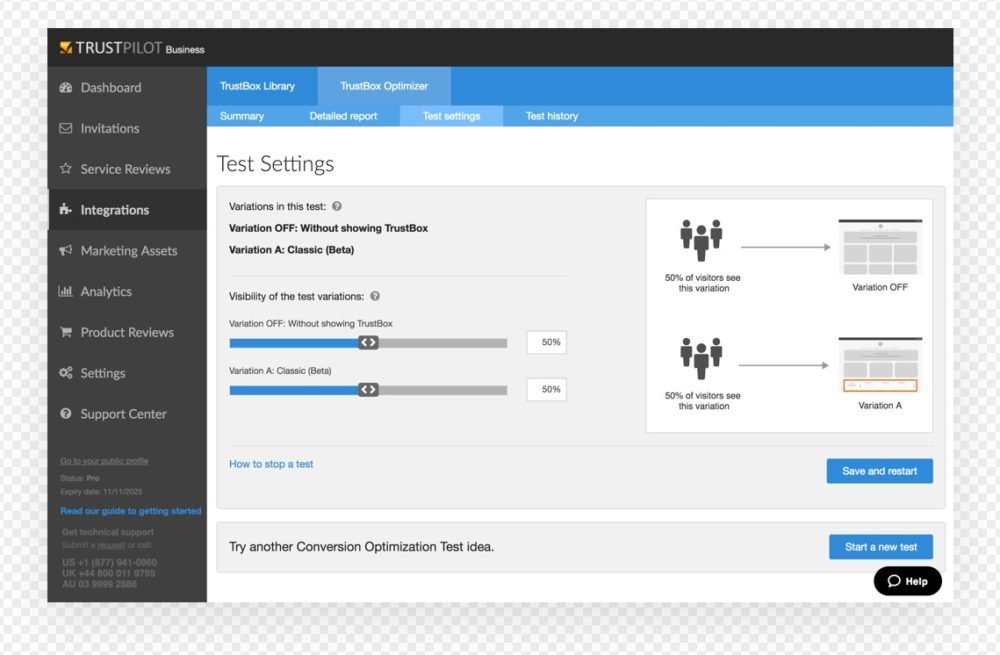
Task: Click the Invitations envelope icon
Action: point(66,129)
